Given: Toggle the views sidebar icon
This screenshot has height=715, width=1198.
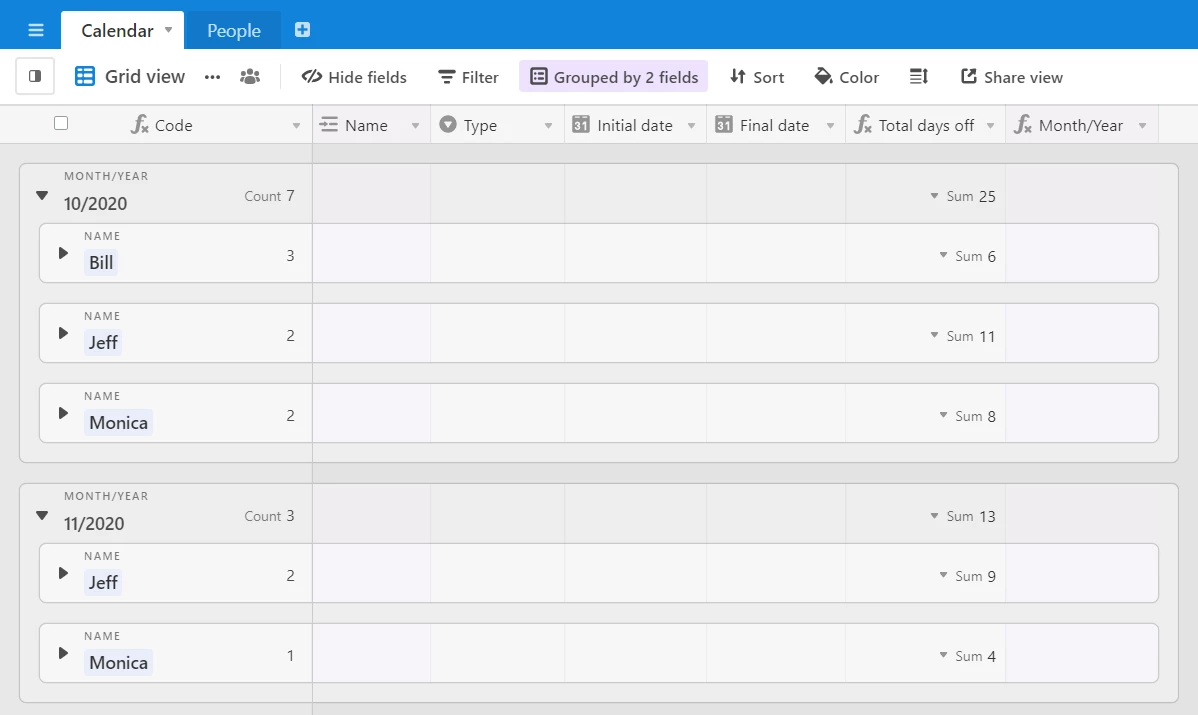Looking at the screenshot, I should click(35, 76).
